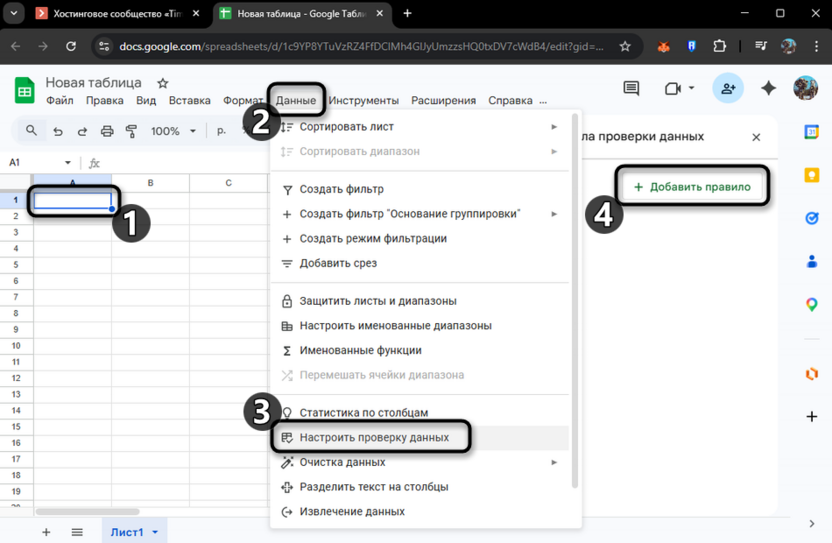The width and height of the screenshot is (832, 543).
Task: Choose 'Разделить текст на столбцы'
Action: point(420,487)
